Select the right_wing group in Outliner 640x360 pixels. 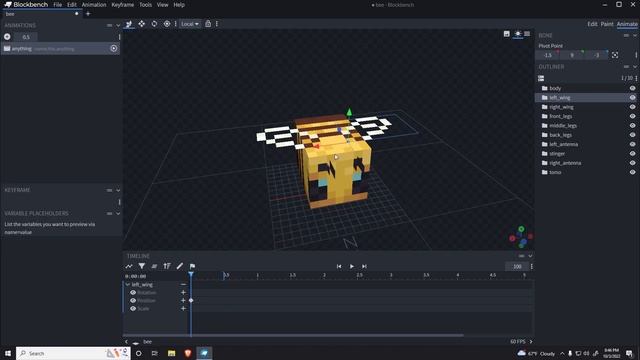[x=587, y=107]
